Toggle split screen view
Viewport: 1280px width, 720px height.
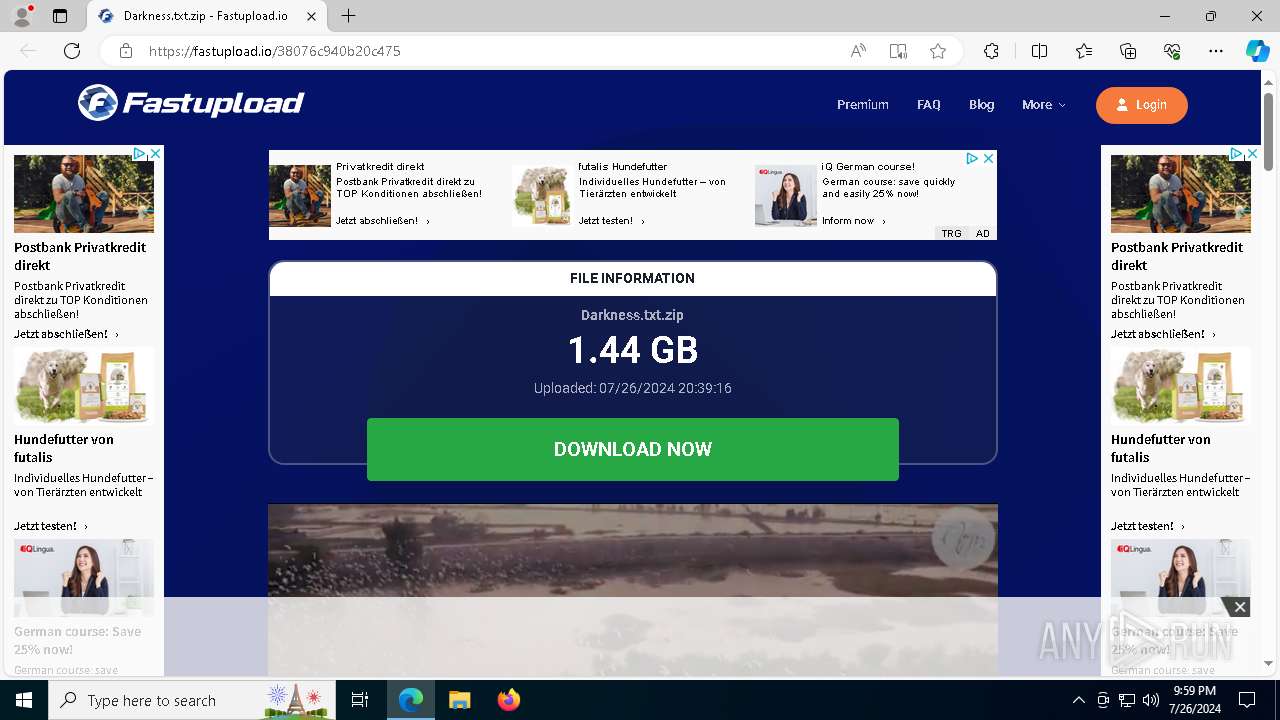pyautogui.click(x=1039, y=51)
